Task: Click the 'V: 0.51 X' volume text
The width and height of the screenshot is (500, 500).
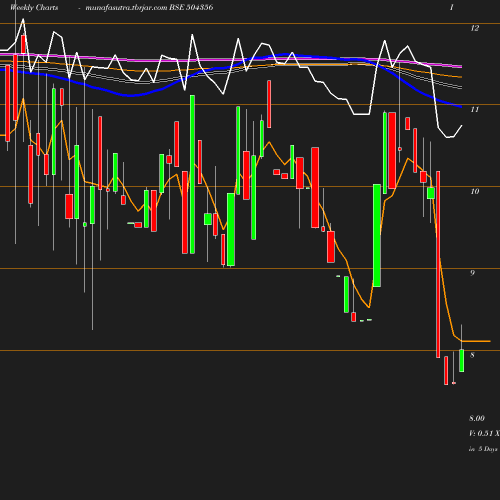Action: [x=484, y=433]
